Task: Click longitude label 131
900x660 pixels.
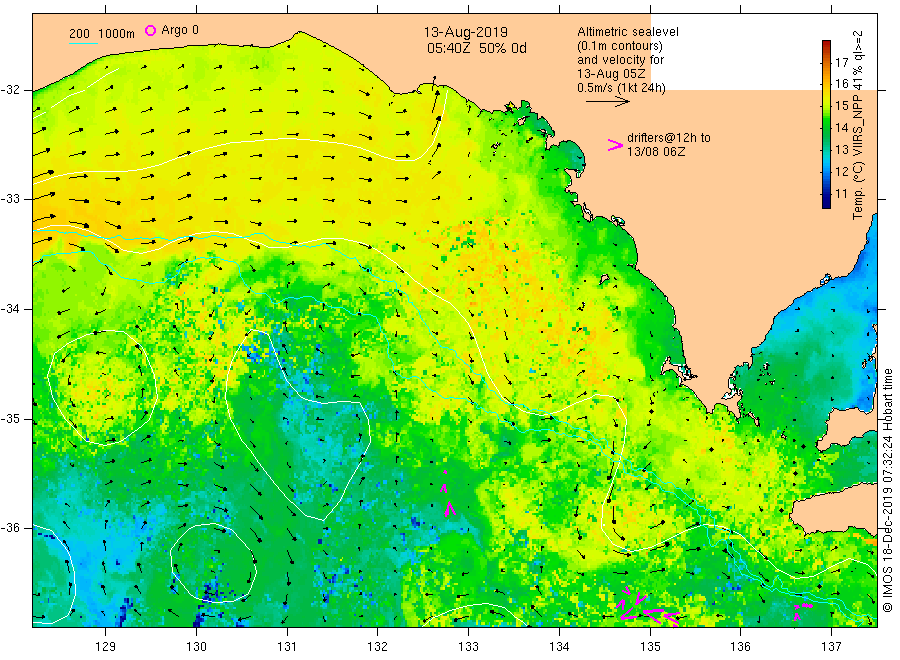Action: coord(287,647)
